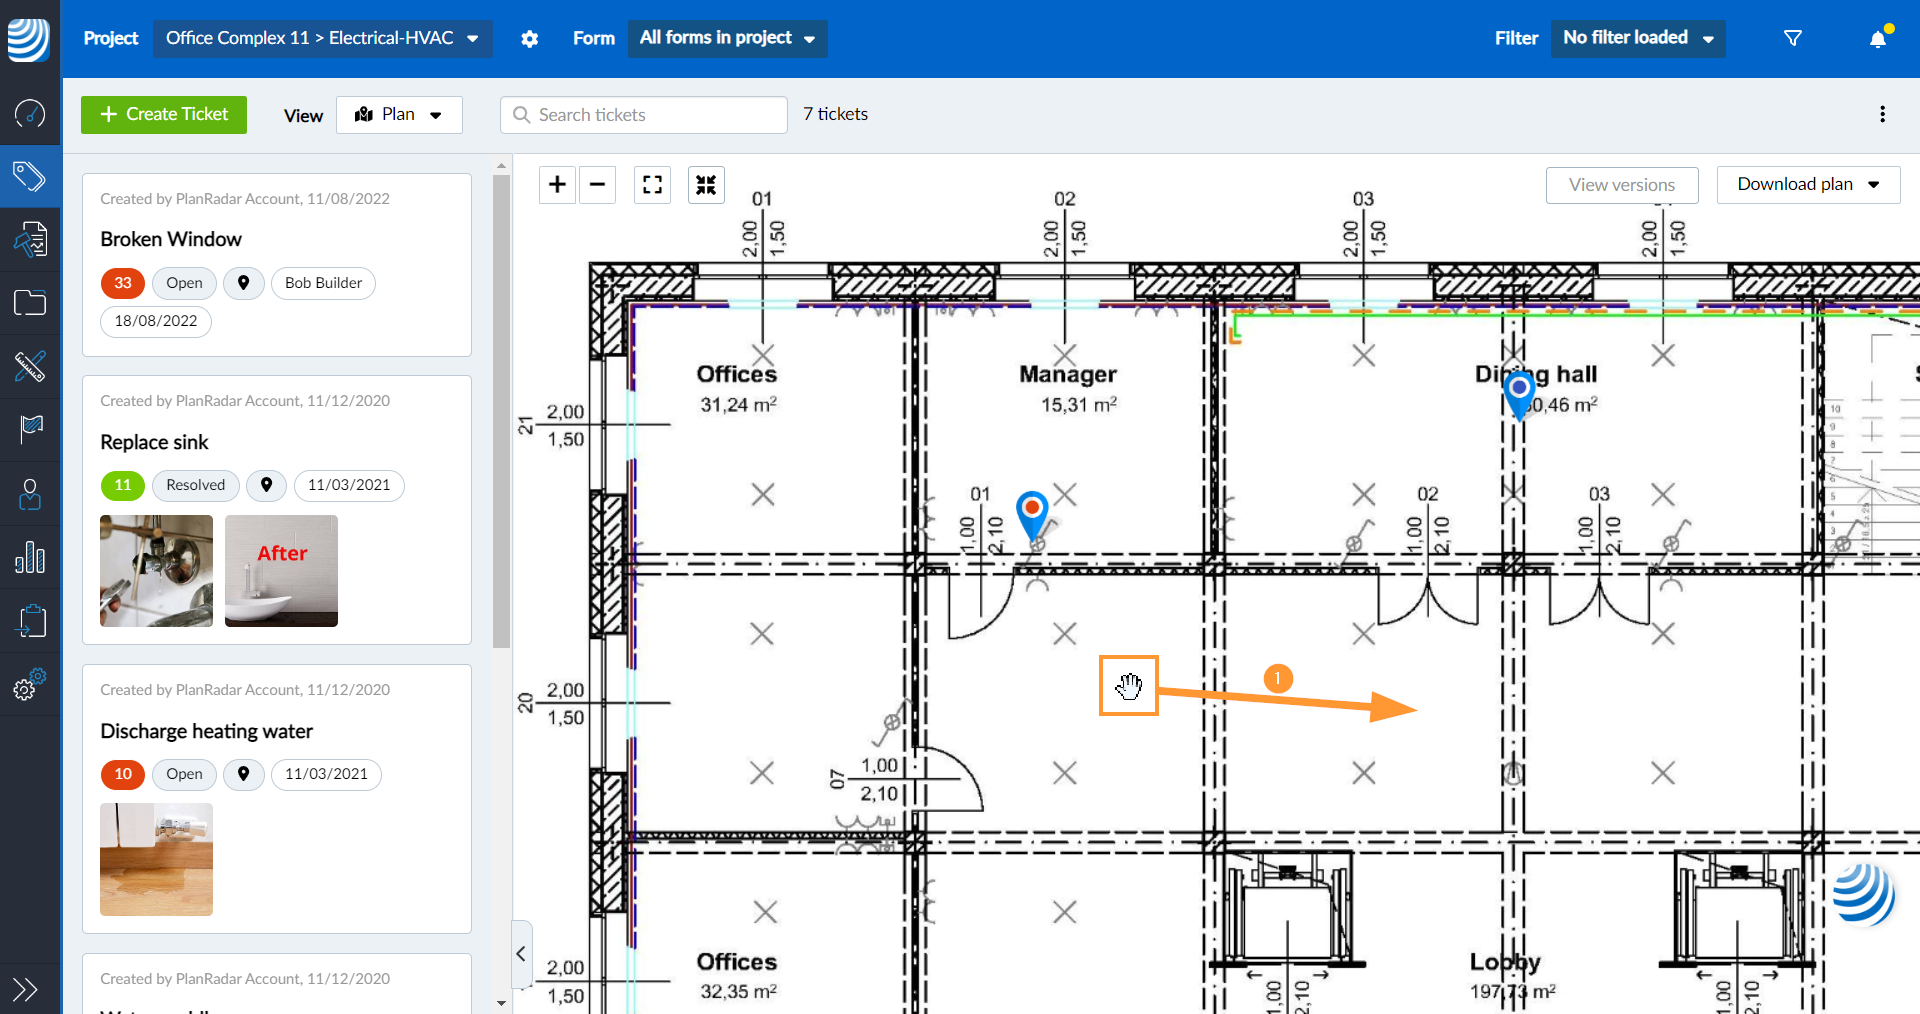Collapse the ticket list panel
Viewport: 1920px width, 1014px height.
pyautogui.click(x=521, y=954)
